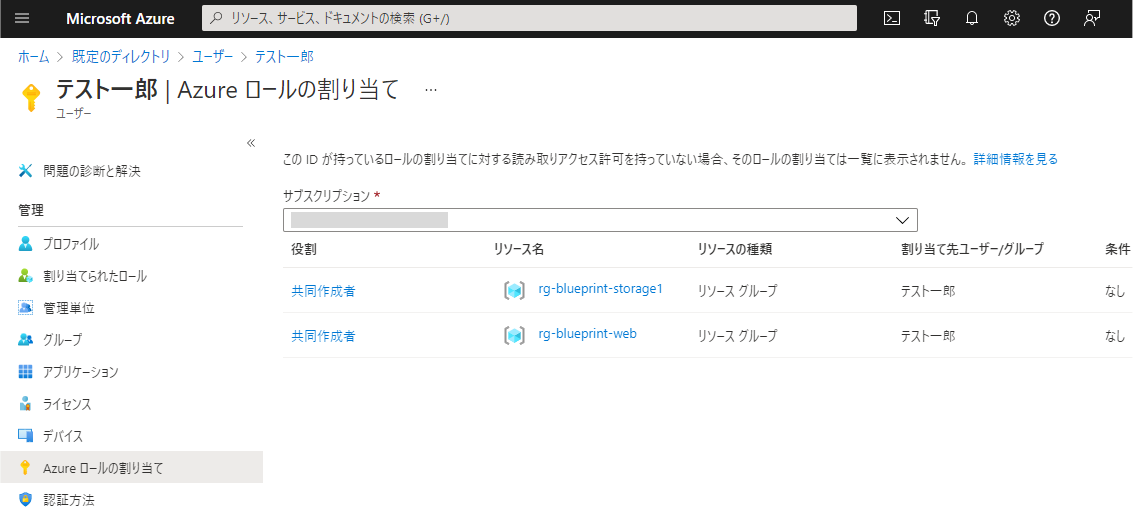The image size is (1133, 512).
Task: Click the 問題の診断と解決 wrench icon
Action: (26, 171)
